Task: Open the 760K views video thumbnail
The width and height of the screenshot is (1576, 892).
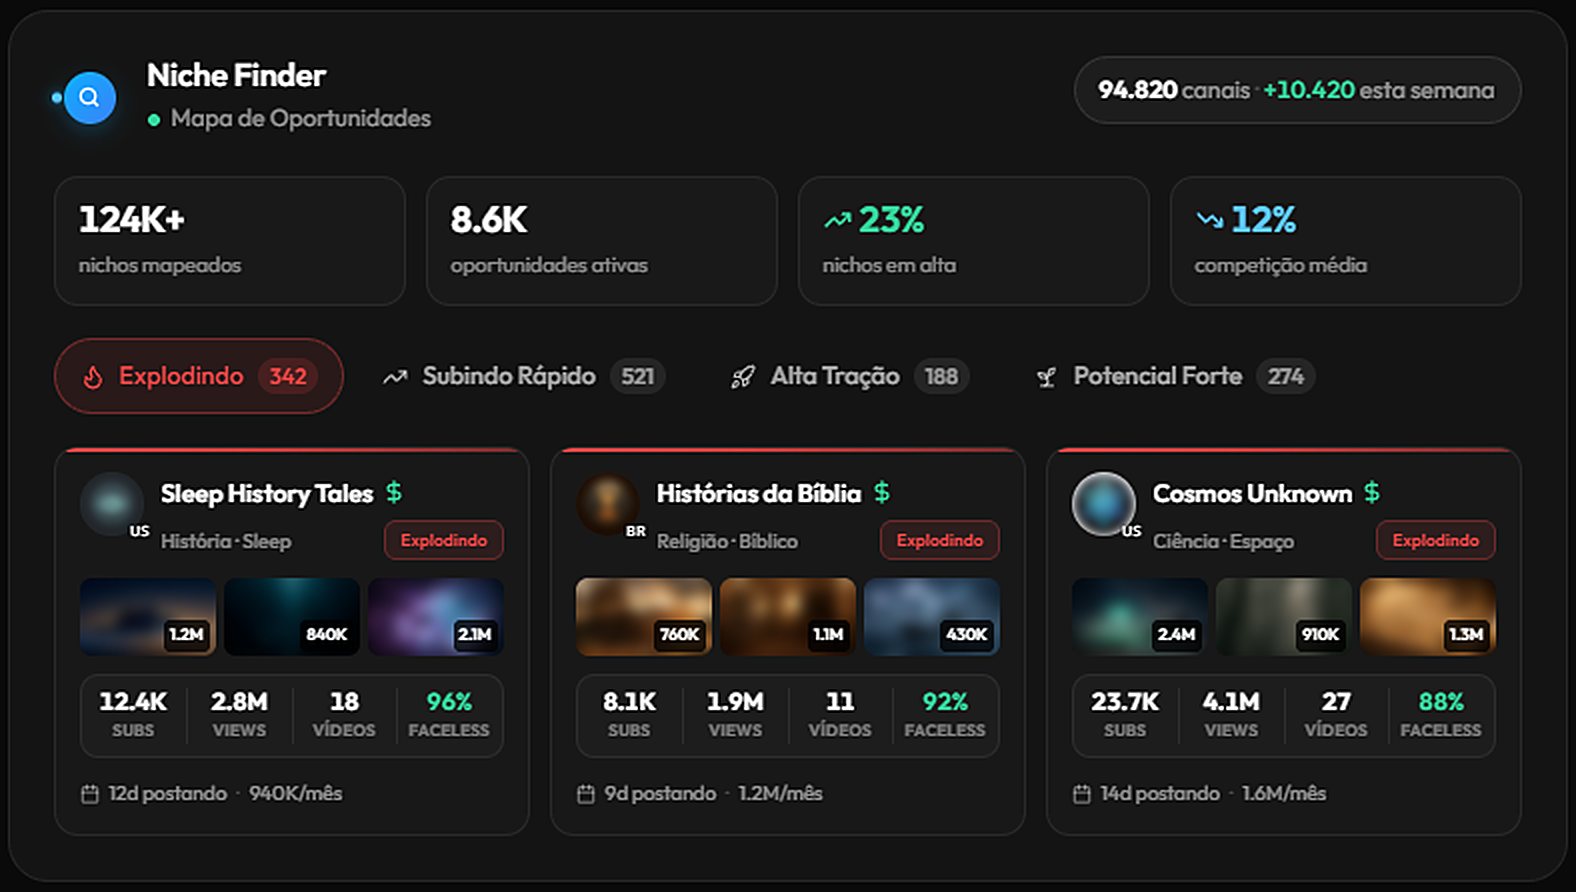Action: (x=644, y=617)
